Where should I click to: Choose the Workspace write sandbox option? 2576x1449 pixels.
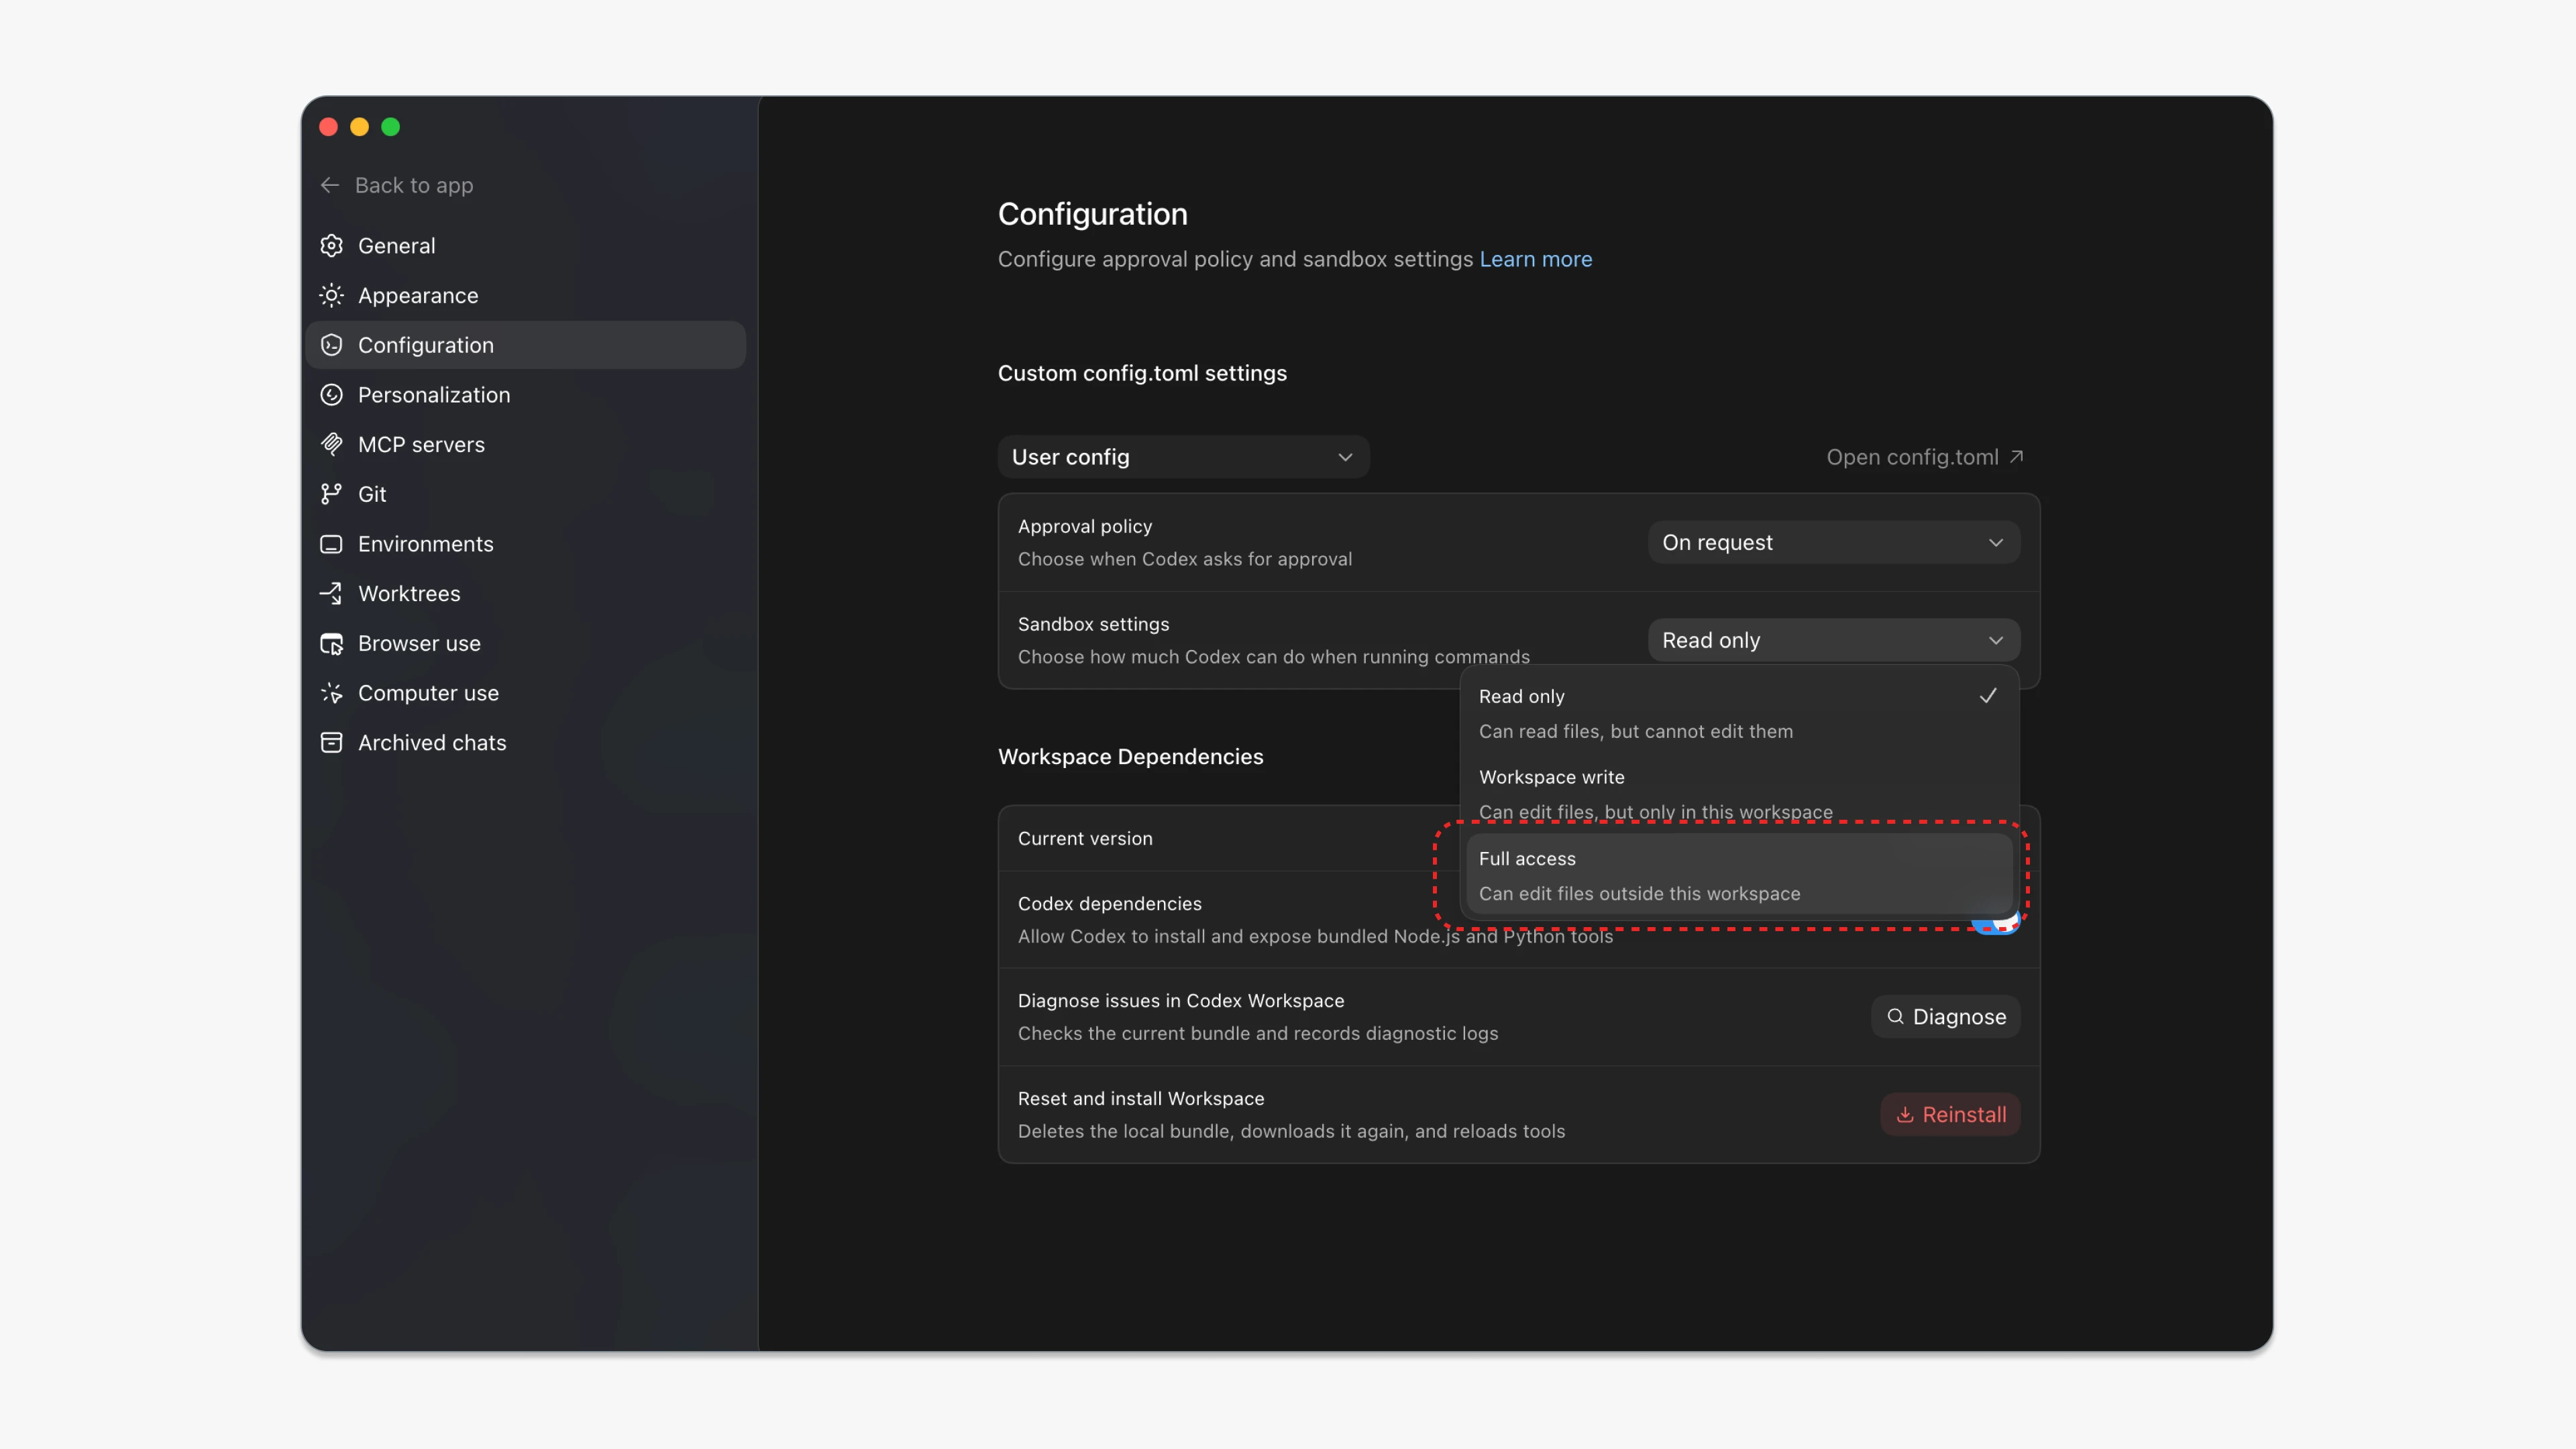tap(1739, 794)
